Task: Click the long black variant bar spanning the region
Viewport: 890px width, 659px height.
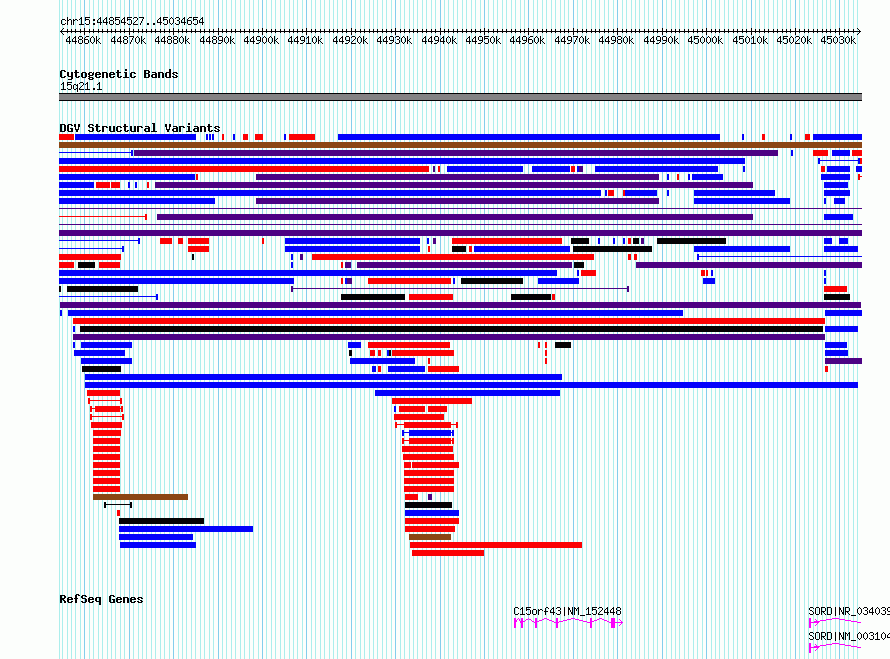Action: 452,329
